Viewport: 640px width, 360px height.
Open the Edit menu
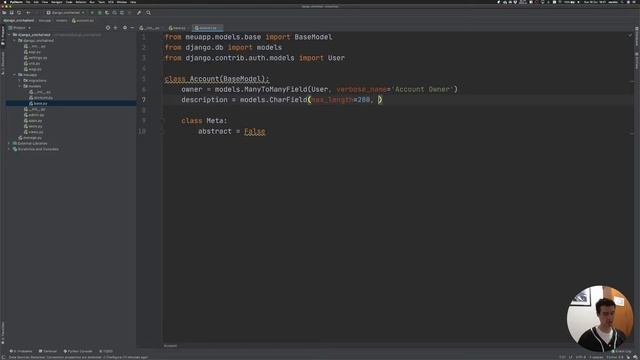click(36, 2)
